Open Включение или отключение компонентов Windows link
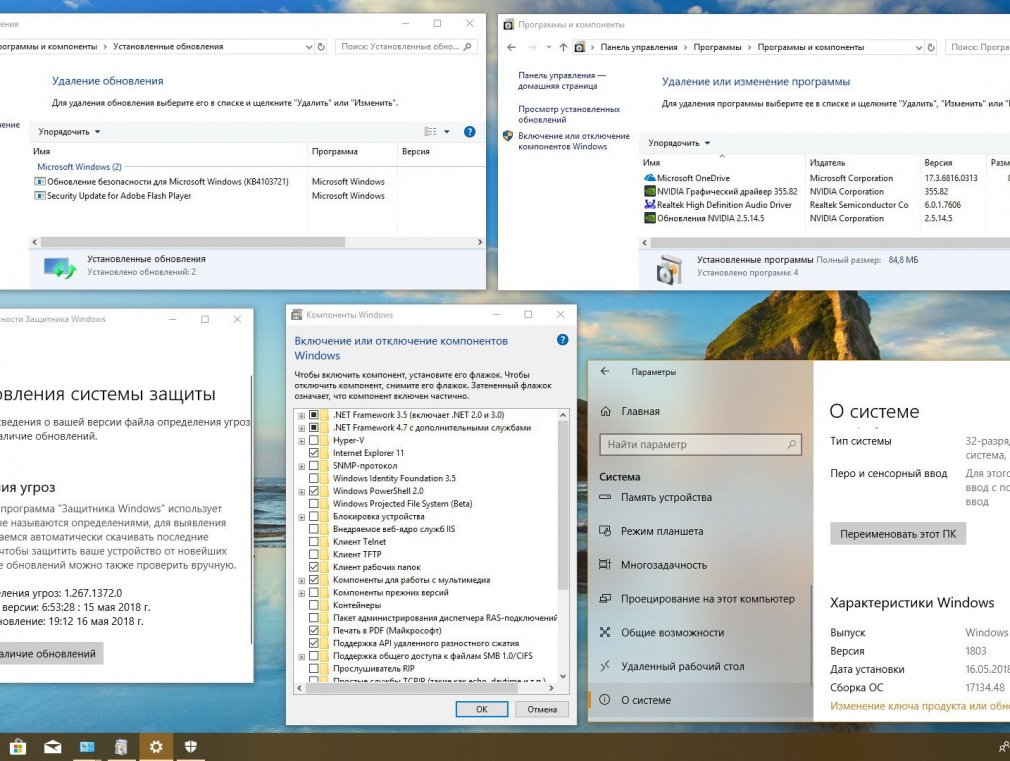Viewport: 1010px width, 761px height. pos(574,141)
